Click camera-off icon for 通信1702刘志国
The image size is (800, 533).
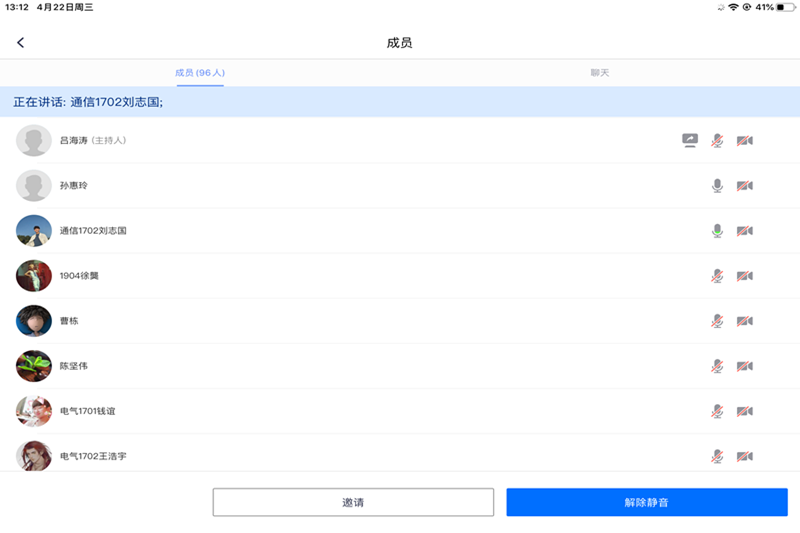click(x=744, y=231)
